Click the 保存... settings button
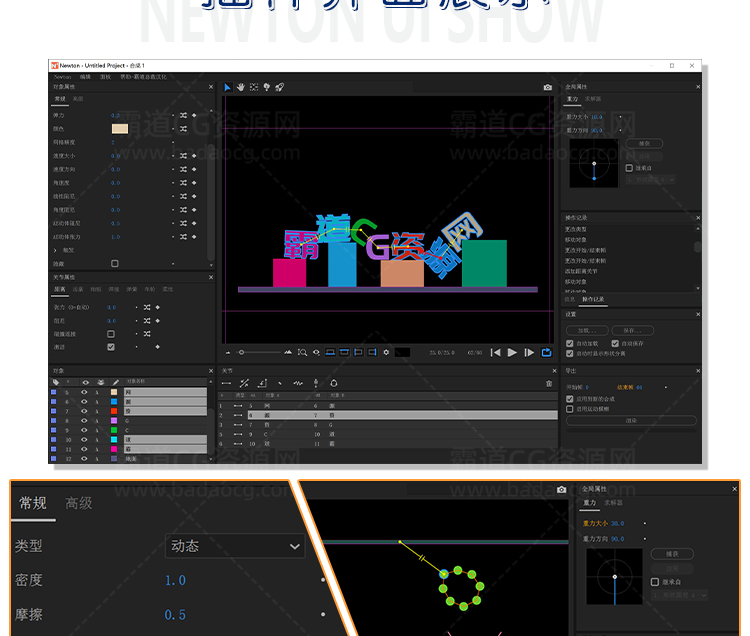The height and width of the screenshot is (636, 750). [632, 330]
